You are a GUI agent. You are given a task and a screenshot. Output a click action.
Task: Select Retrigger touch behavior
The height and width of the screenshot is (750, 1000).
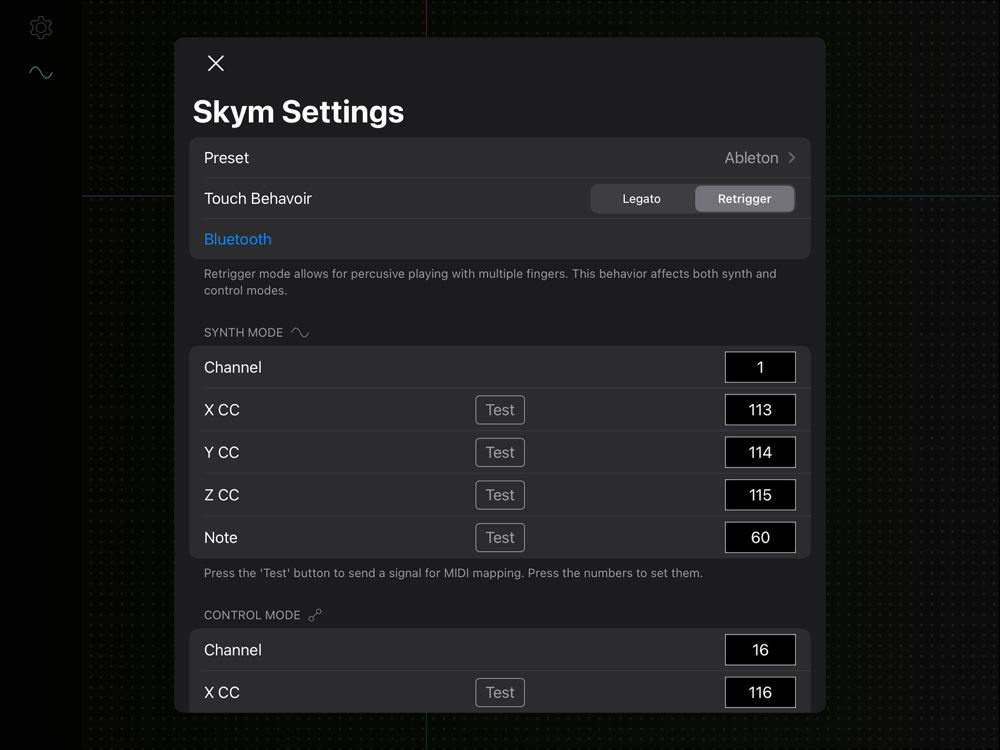pyautogui.click(x=744, y=199)
